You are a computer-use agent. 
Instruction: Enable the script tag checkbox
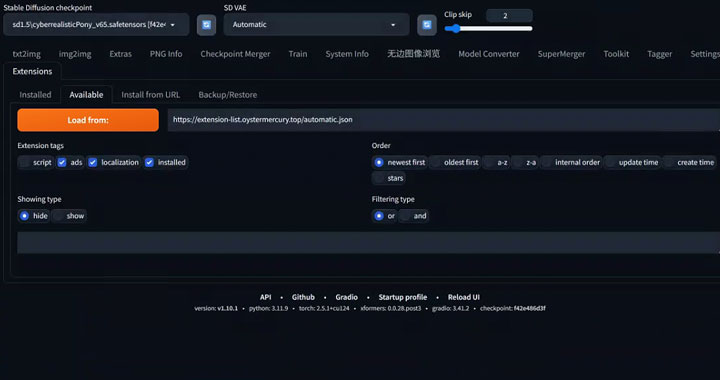(25, 162)
